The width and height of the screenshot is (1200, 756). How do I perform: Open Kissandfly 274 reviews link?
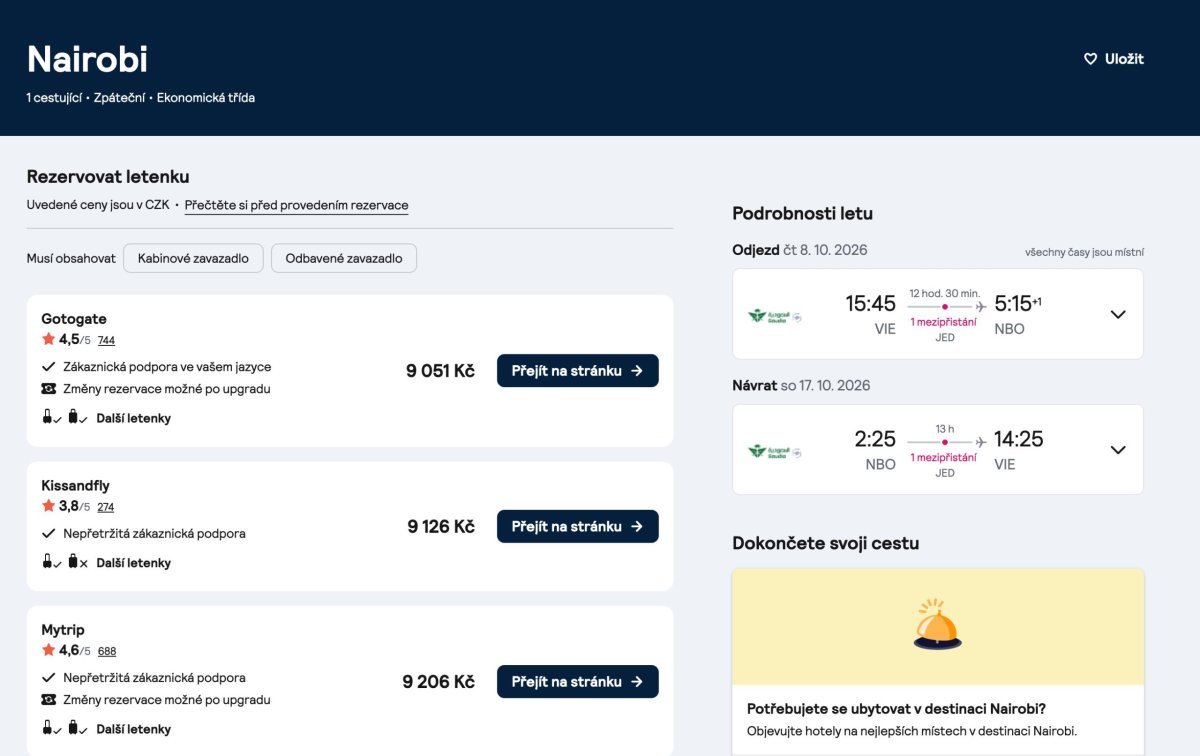106,507
